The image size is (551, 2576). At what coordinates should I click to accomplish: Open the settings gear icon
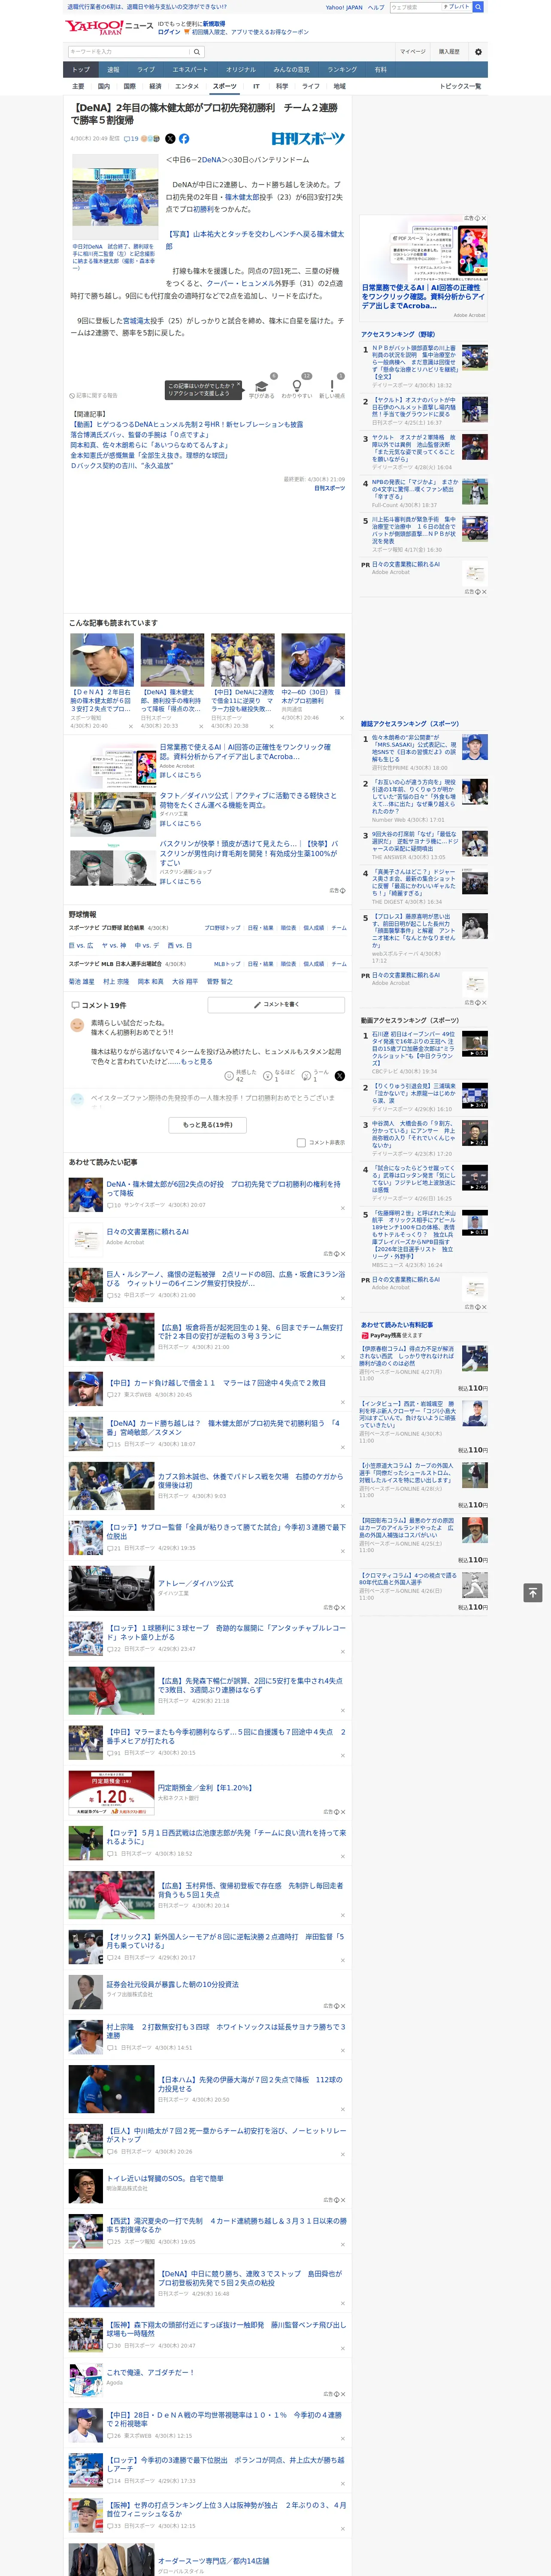[478, 52]
